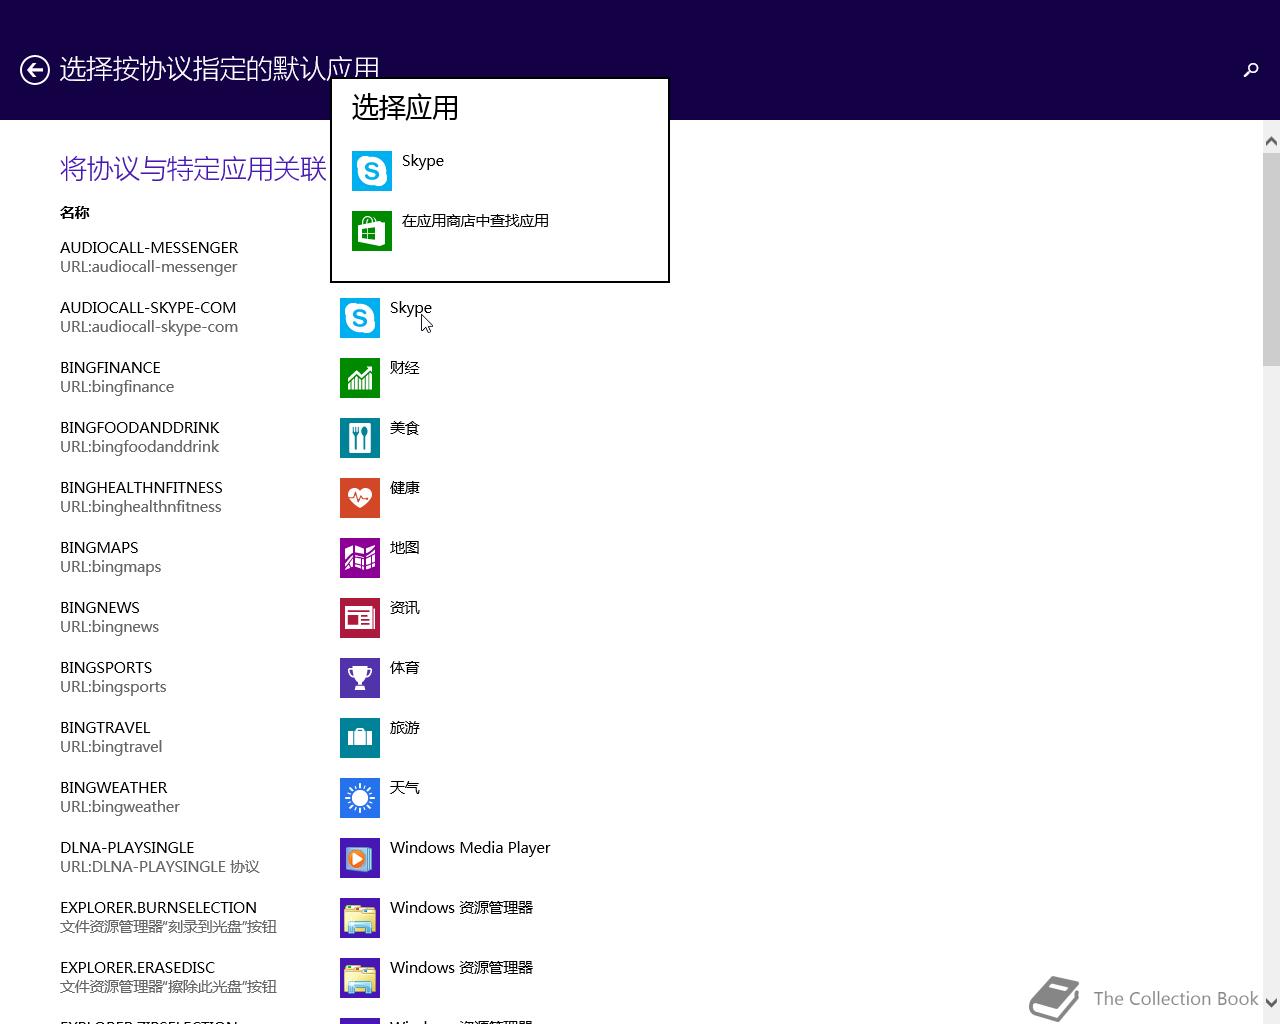Viewport: 1280px width, 1024px height.
Task: Select the BINGWEATHER protocol name
Action: point(114,788)
